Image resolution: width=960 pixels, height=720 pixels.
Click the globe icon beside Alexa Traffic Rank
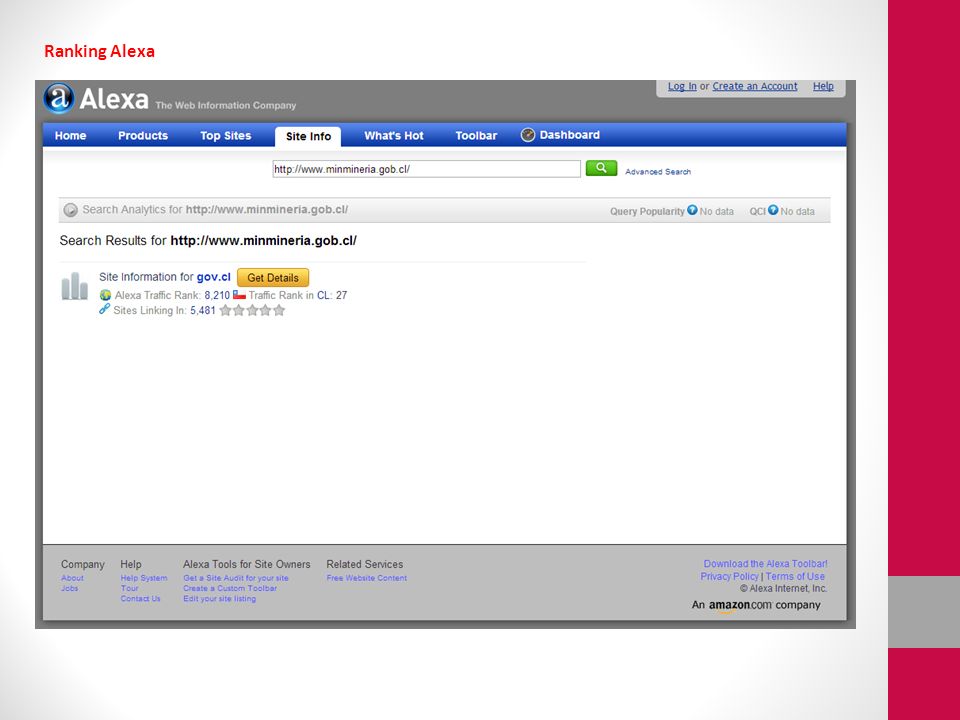pos(105,295)
